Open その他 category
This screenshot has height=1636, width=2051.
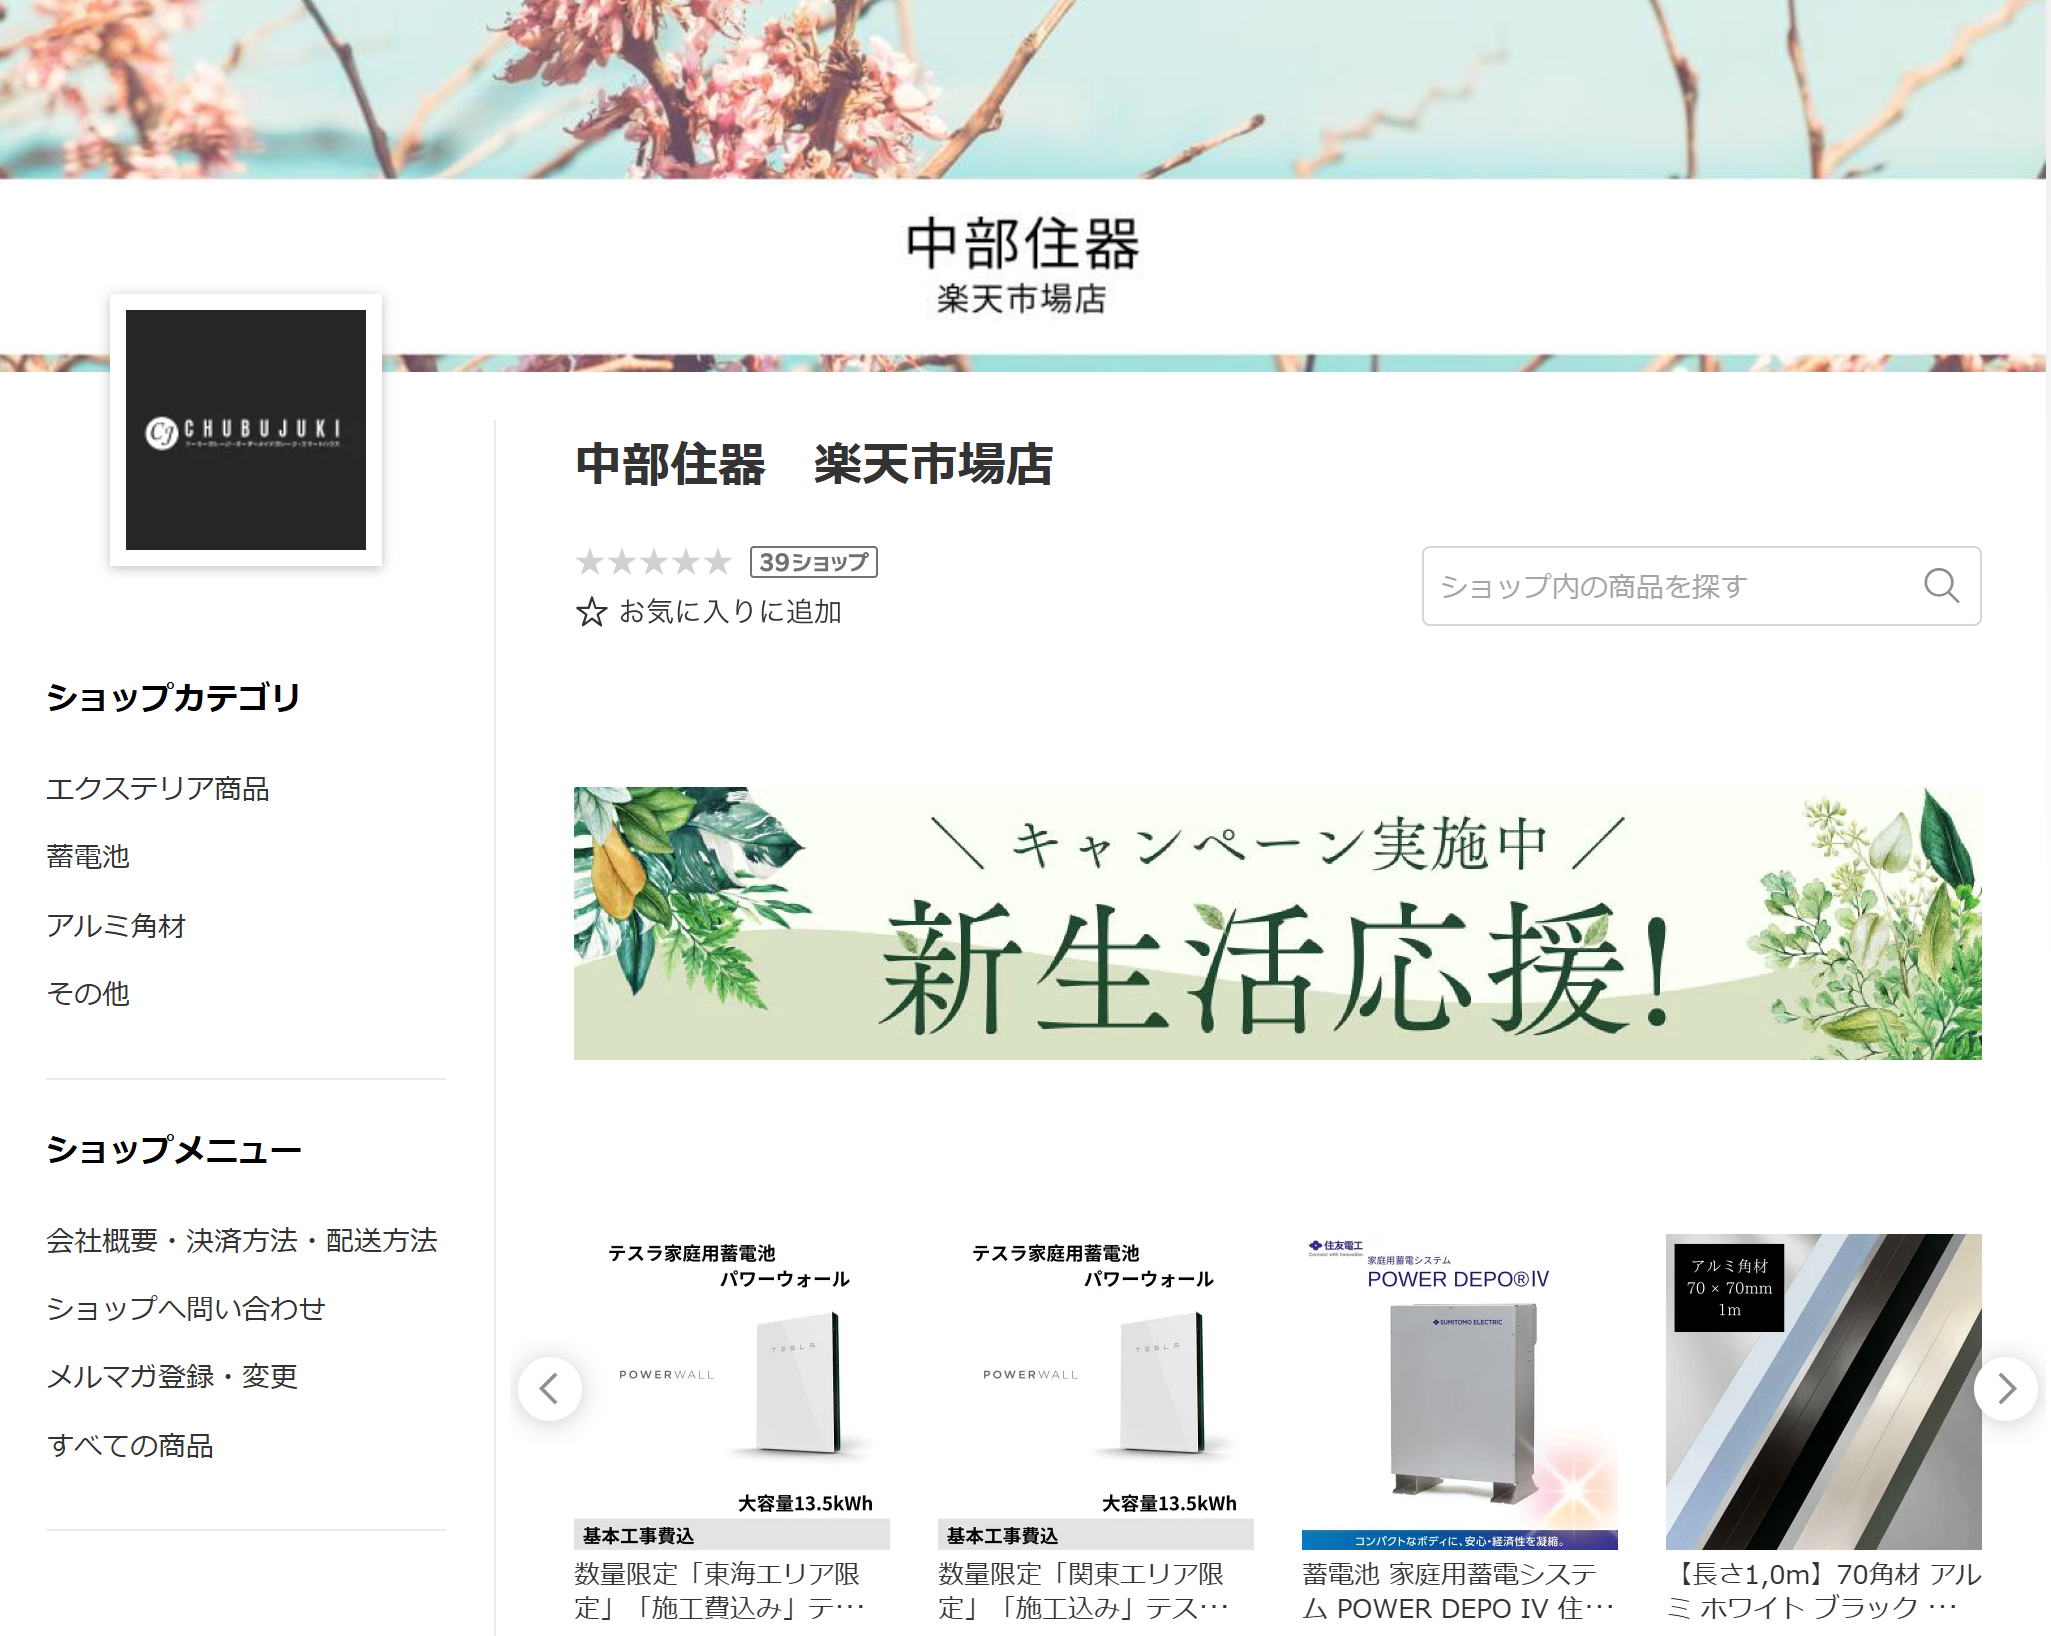pos(88,994)
